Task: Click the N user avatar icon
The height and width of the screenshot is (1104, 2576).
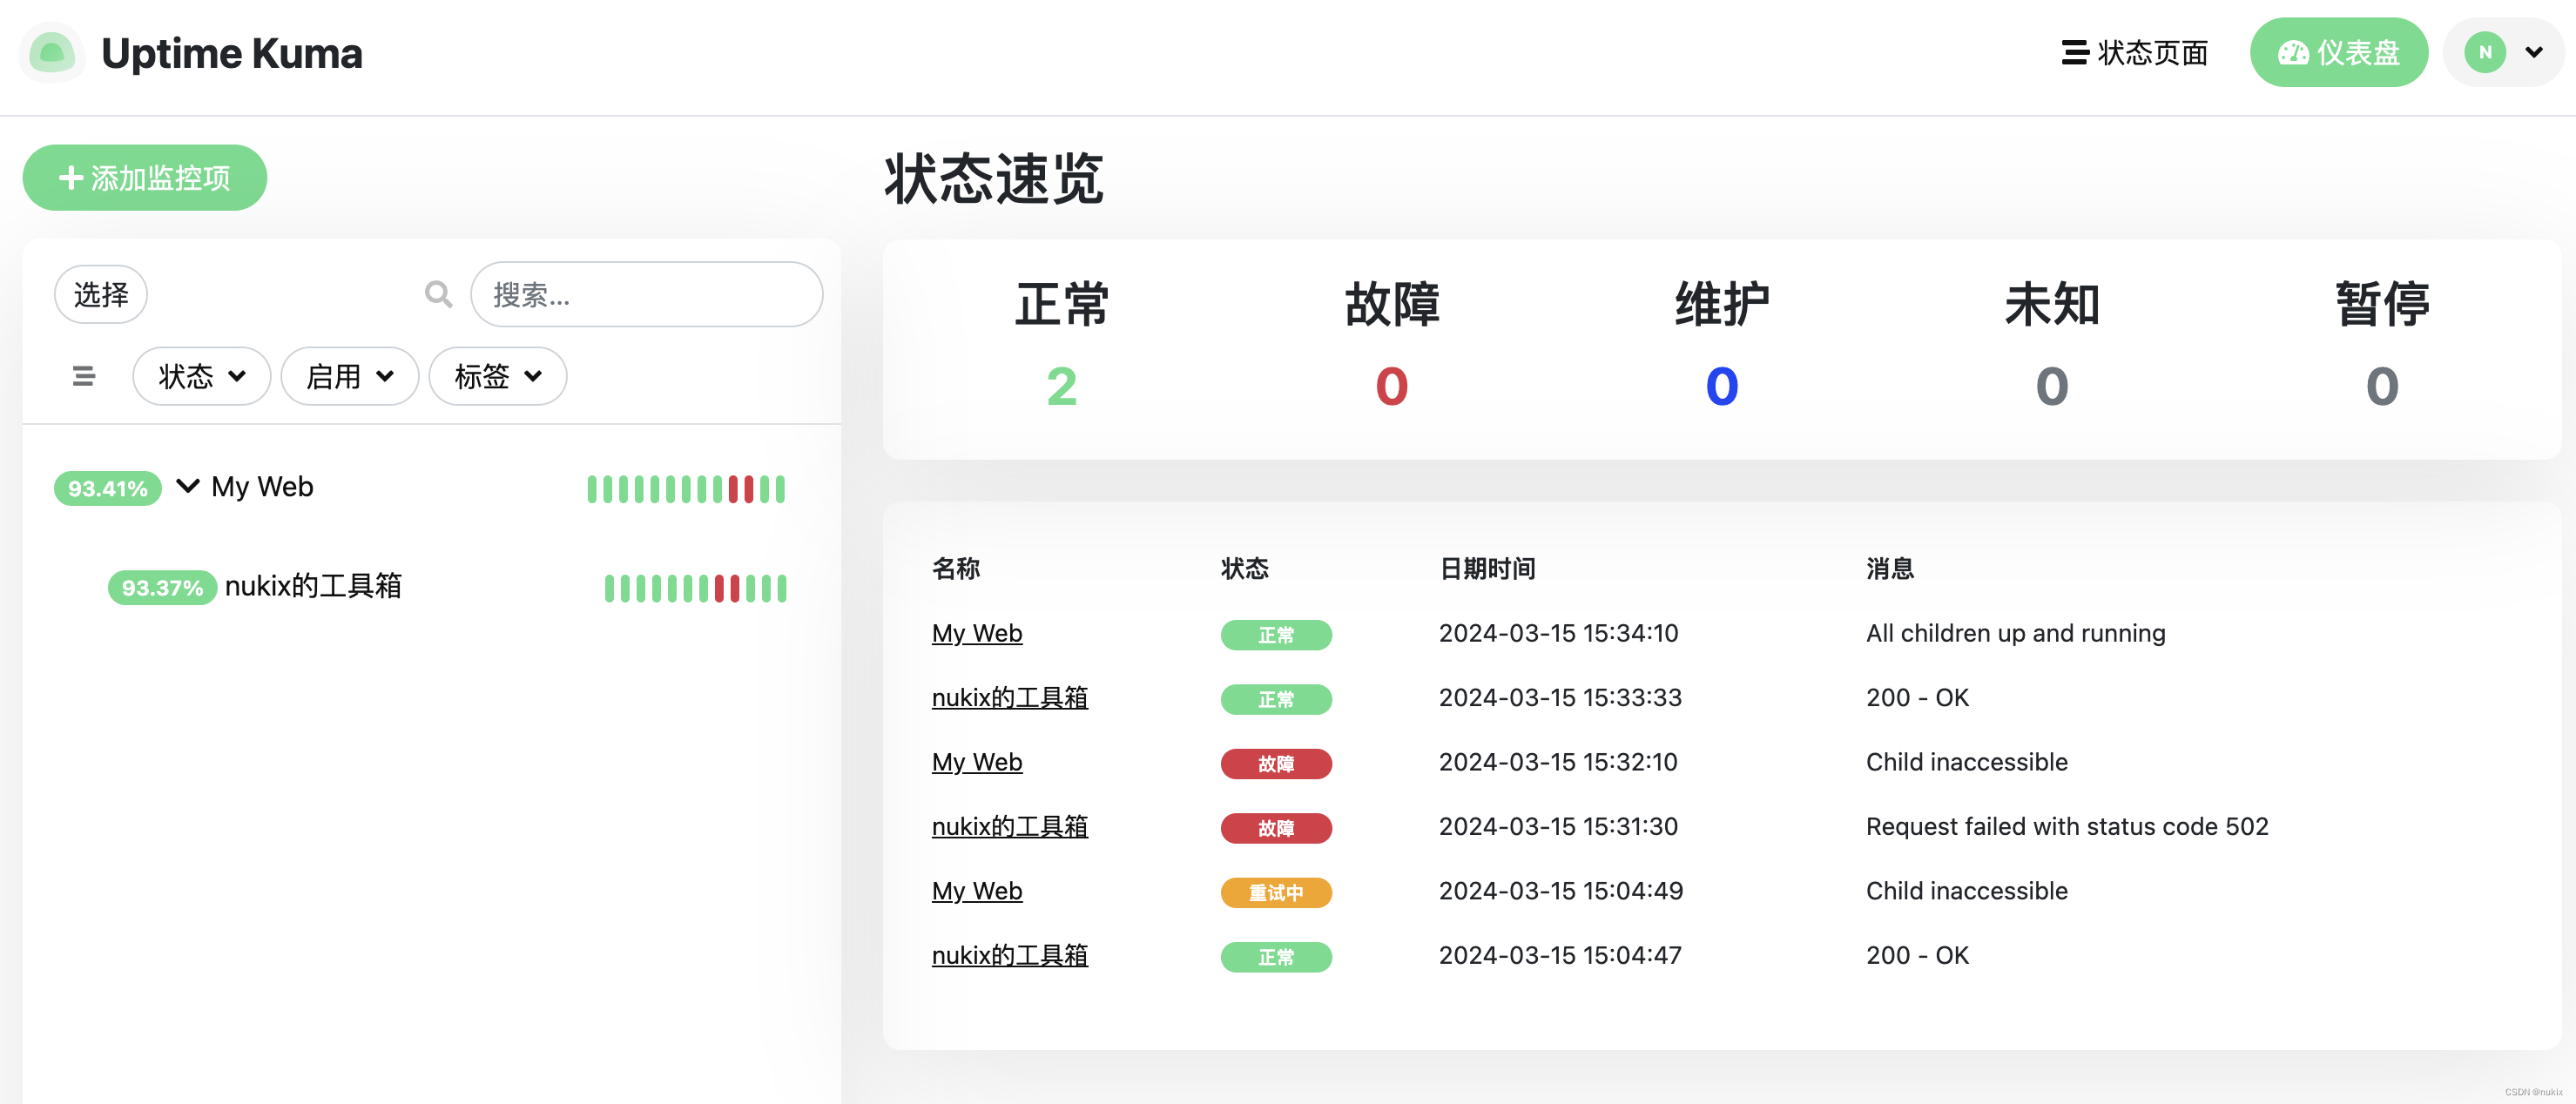Action: [2484, 53]
